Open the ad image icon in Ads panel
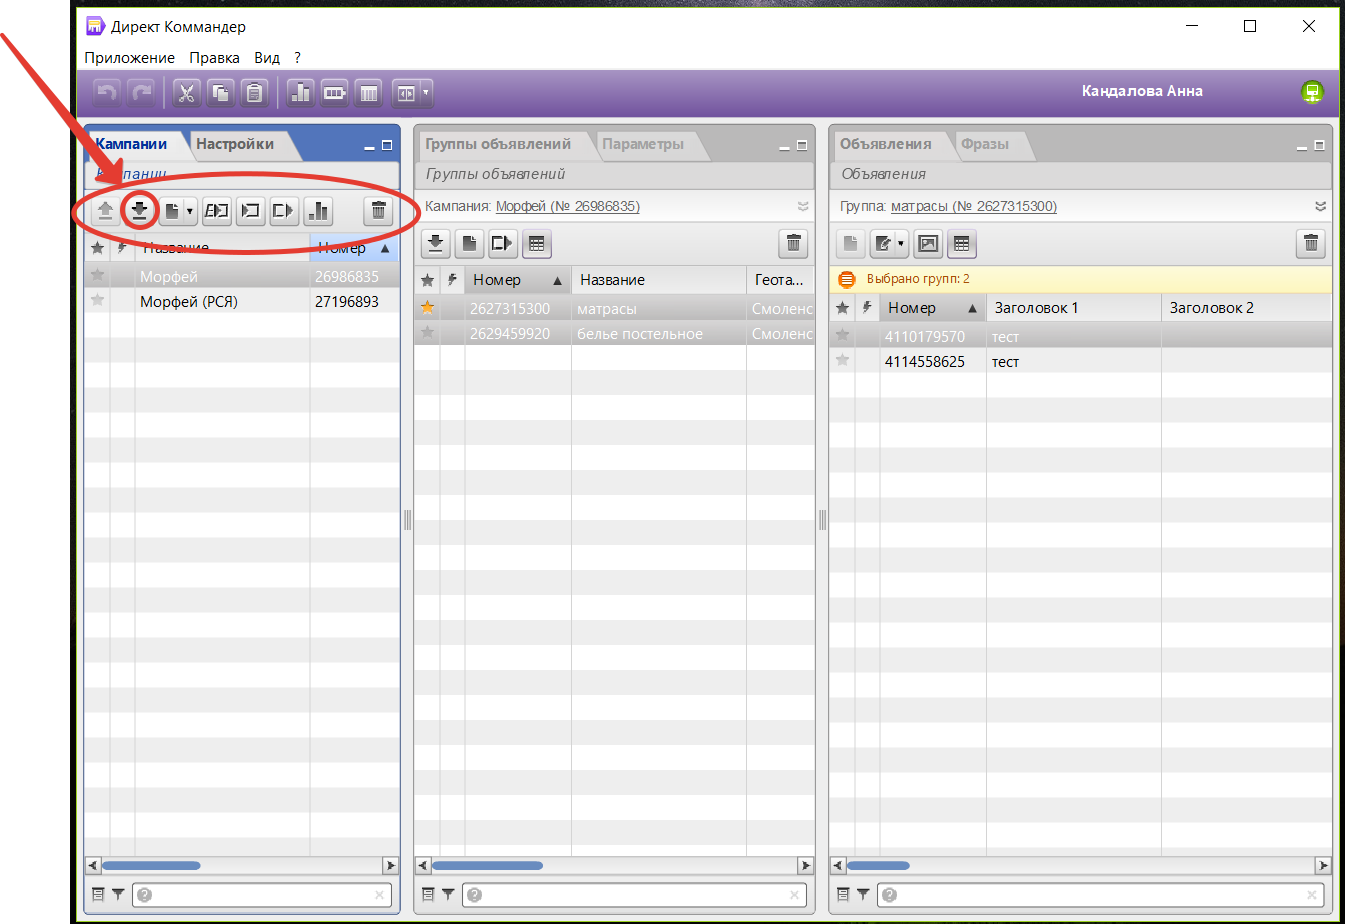 (x=928, y=244)
